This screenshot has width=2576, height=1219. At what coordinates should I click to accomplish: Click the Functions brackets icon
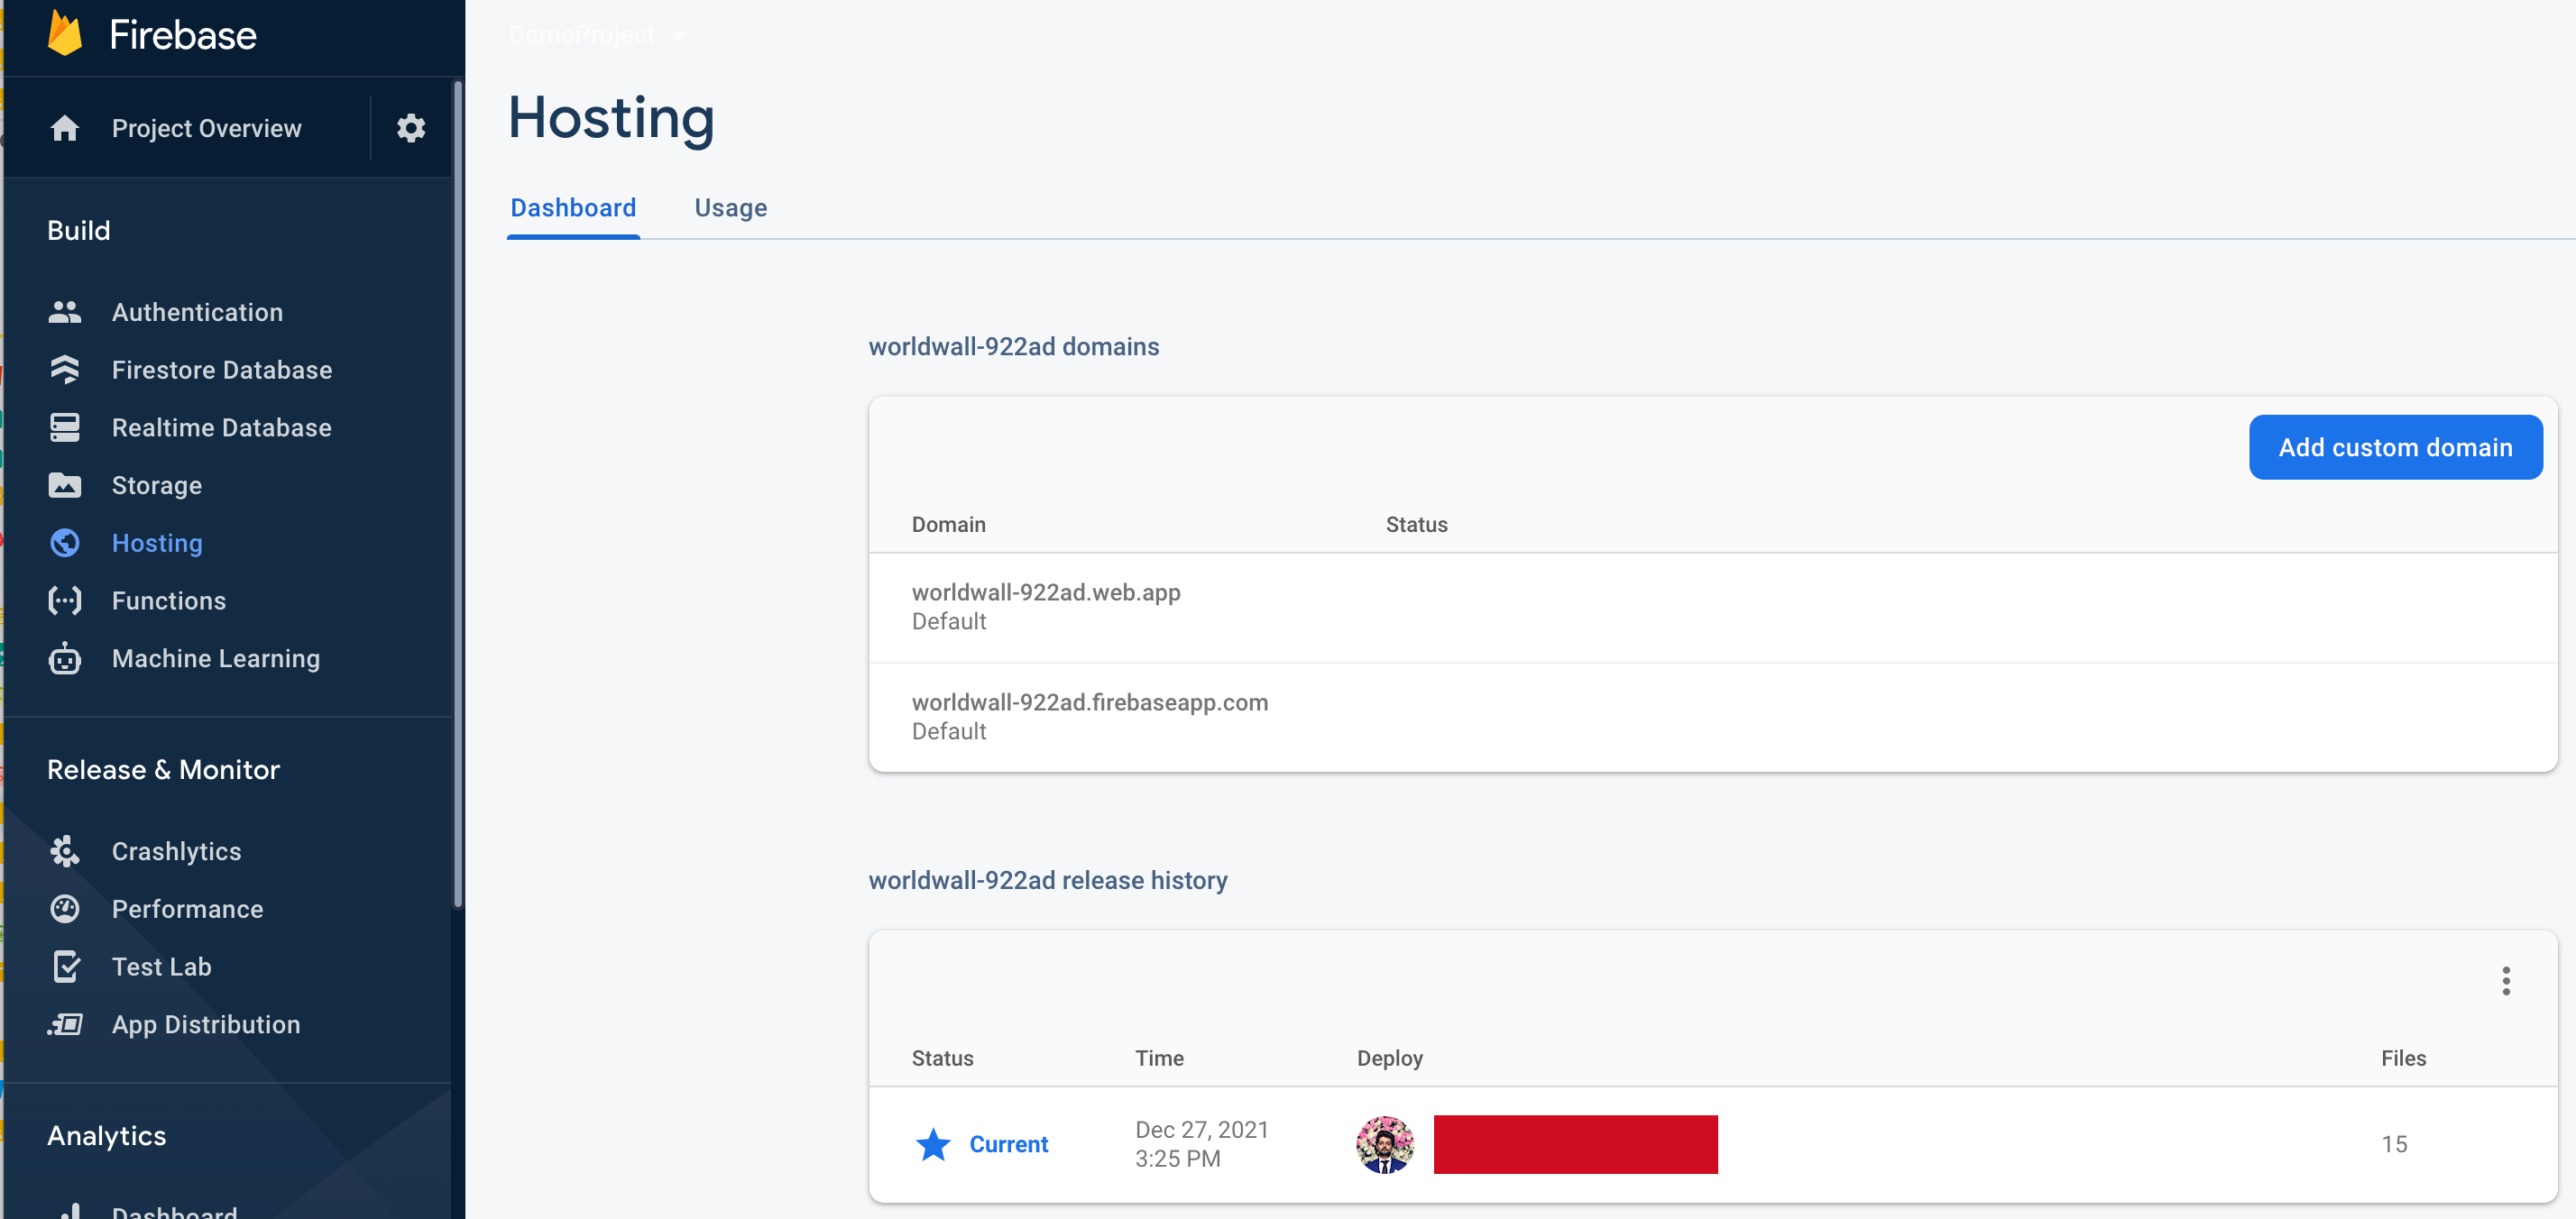65,601
